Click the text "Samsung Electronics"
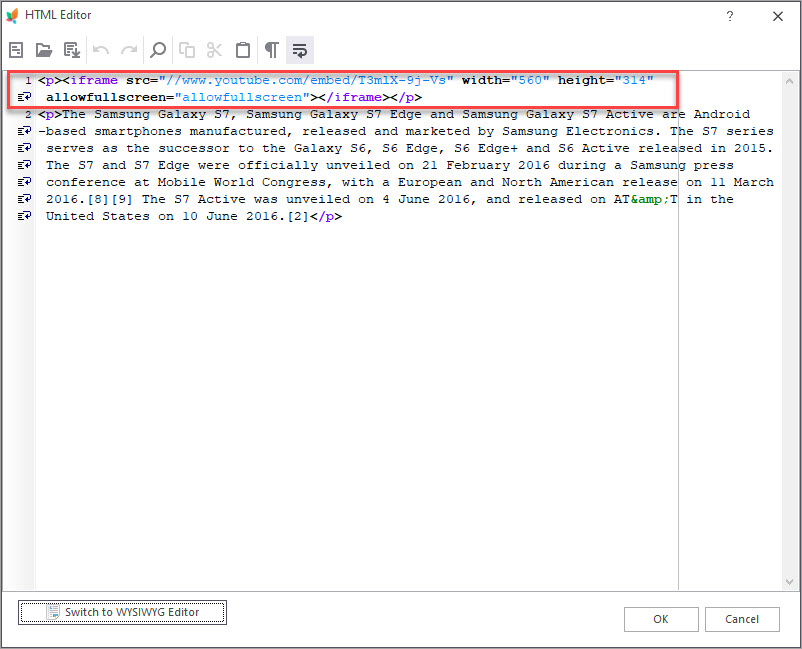The image size is (802, 649). pyautogui.click(x=578, y=131)
